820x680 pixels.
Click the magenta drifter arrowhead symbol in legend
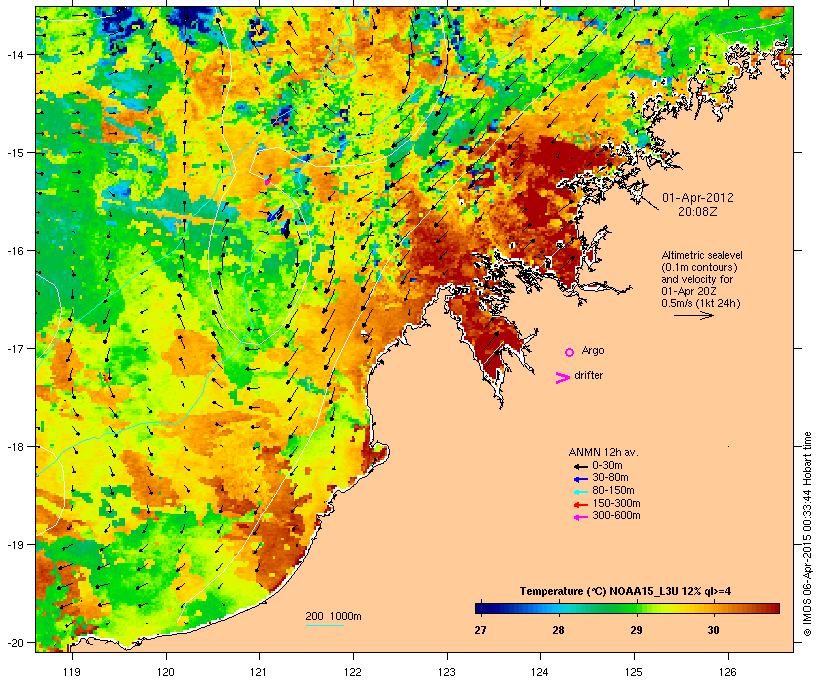coord(562,378)
